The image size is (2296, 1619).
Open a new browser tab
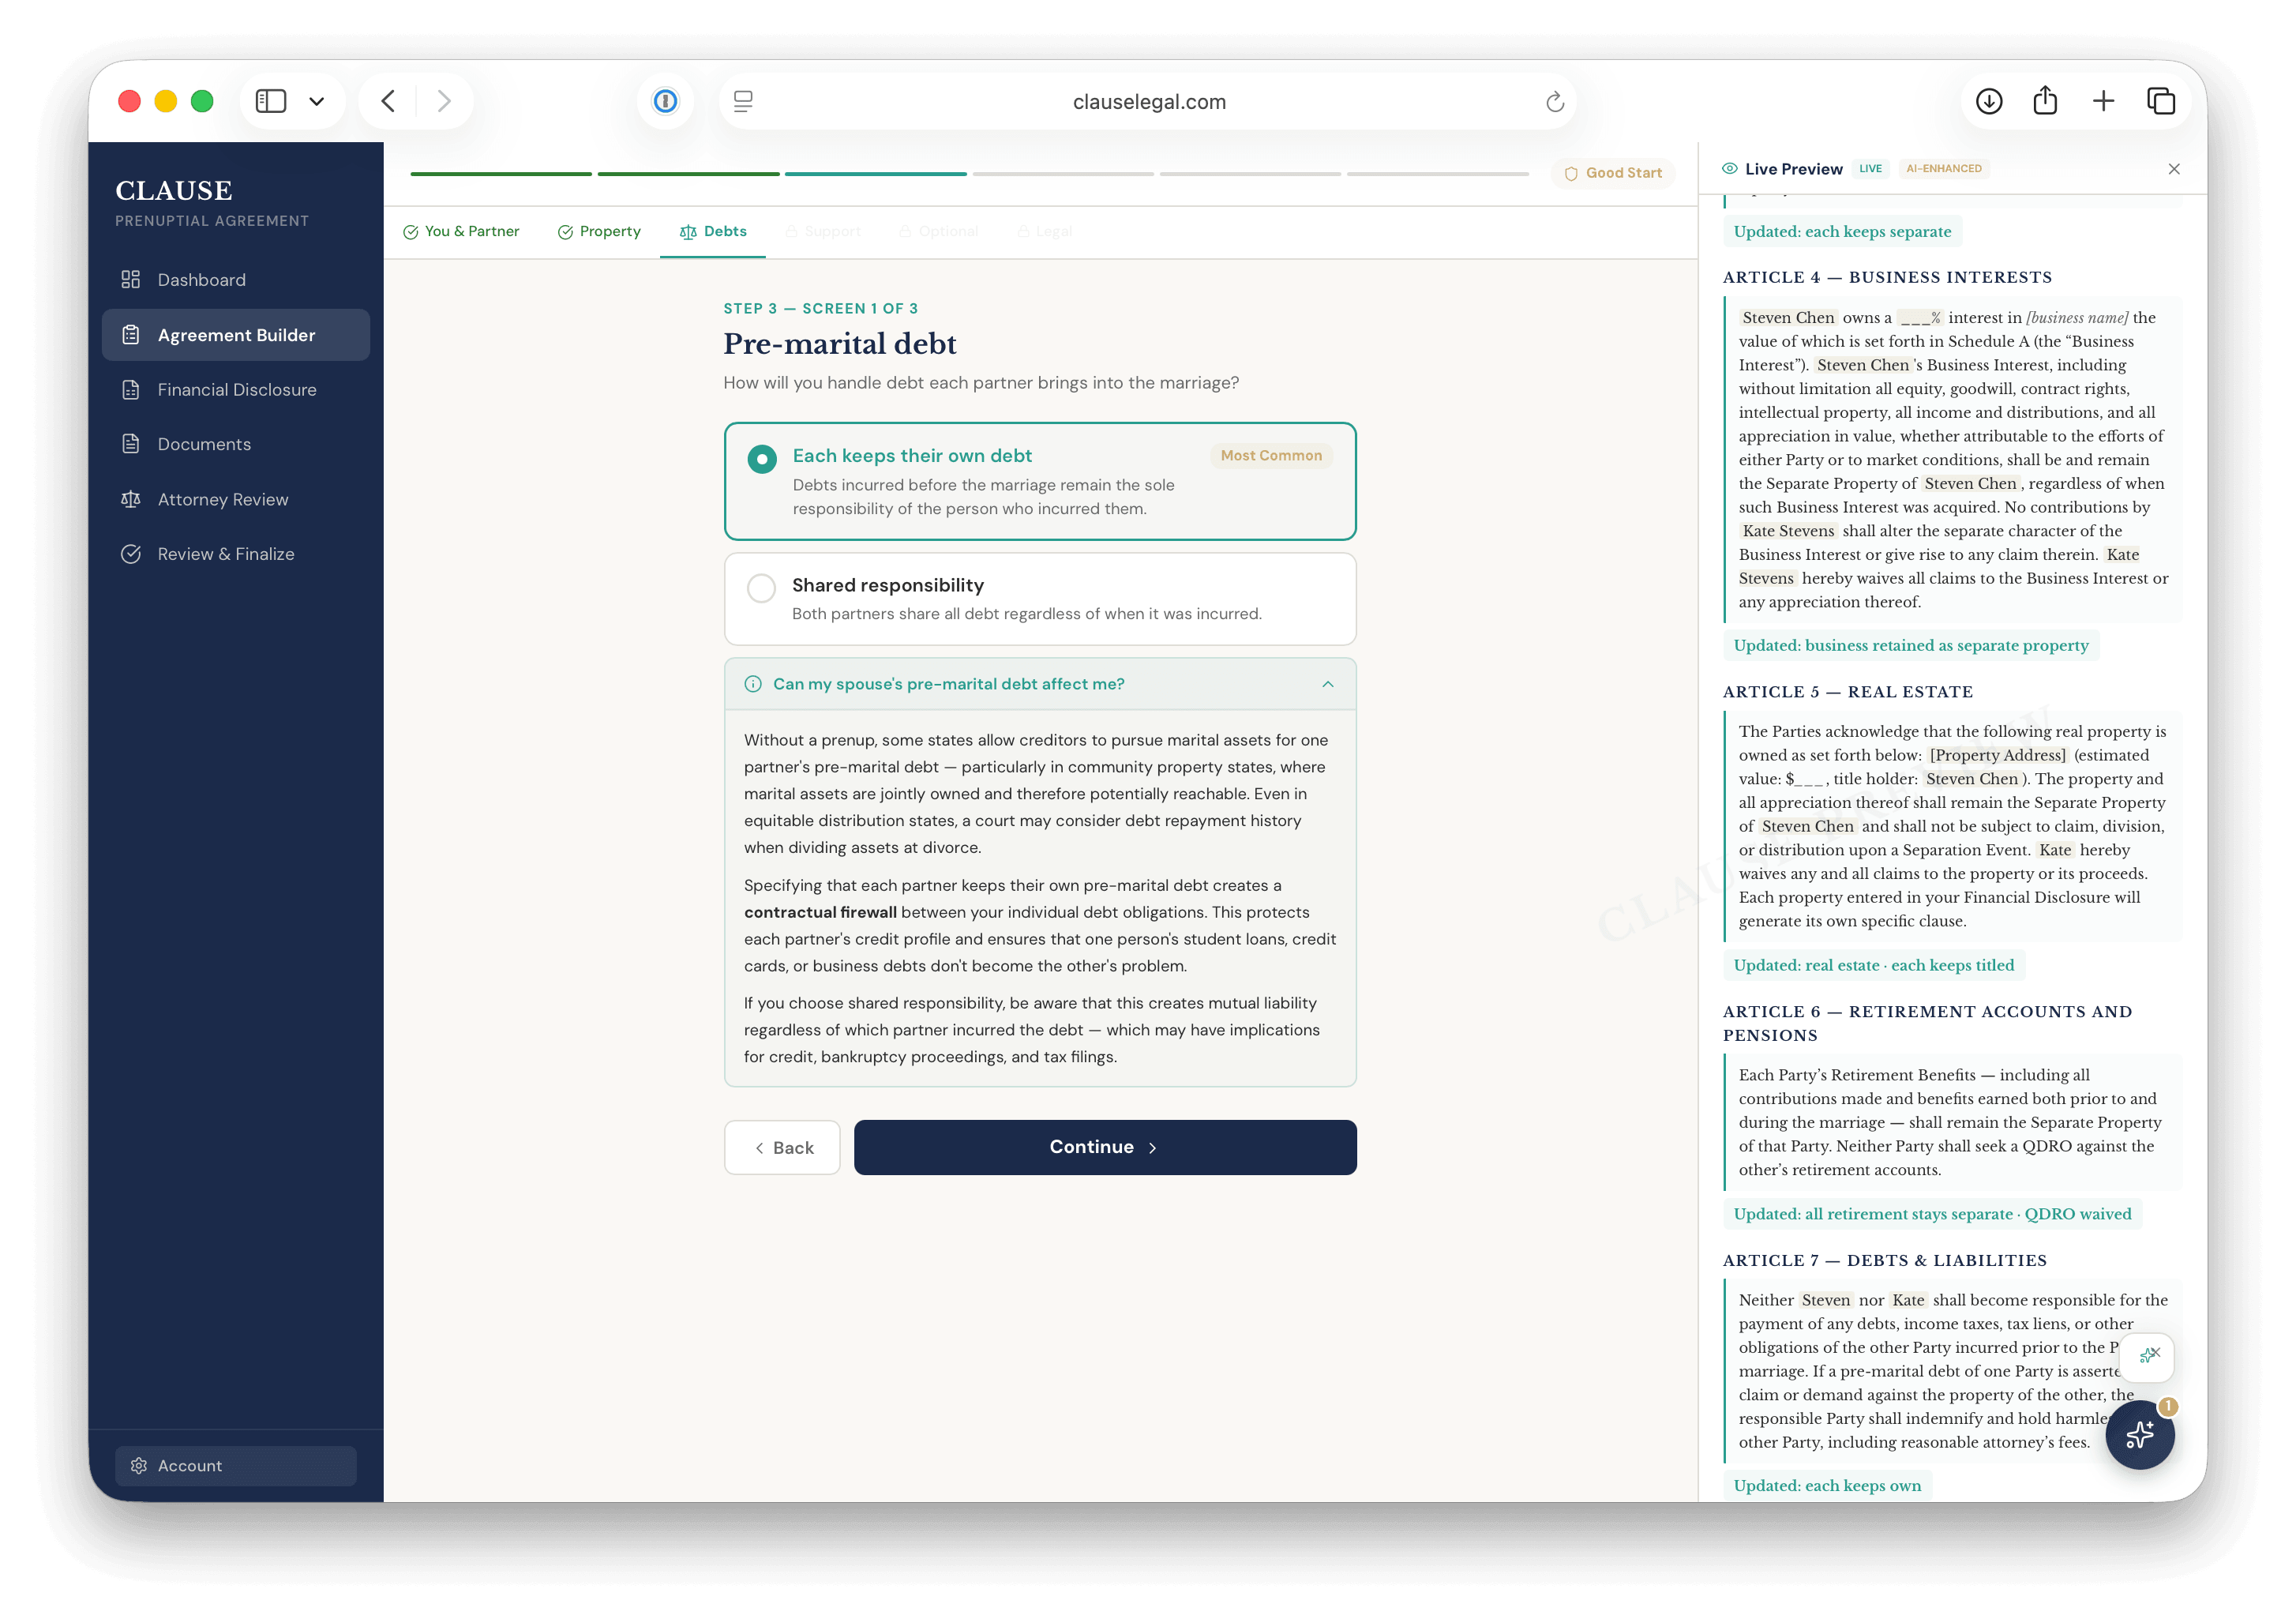(2103, 101)
